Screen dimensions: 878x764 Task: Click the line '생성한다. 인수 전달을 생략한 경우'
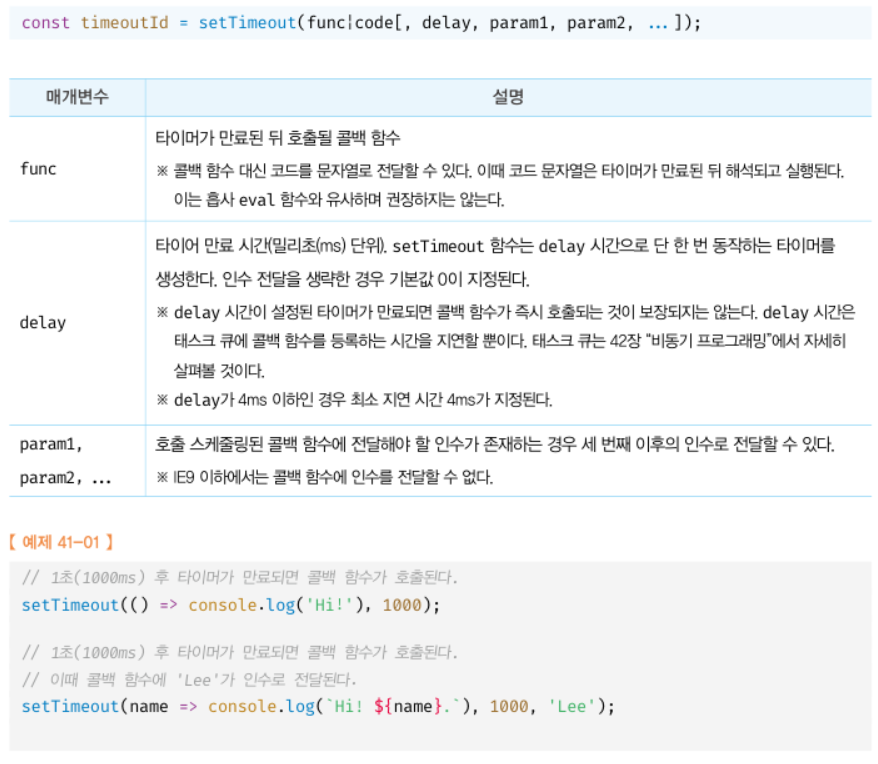(x=342, y=279)
